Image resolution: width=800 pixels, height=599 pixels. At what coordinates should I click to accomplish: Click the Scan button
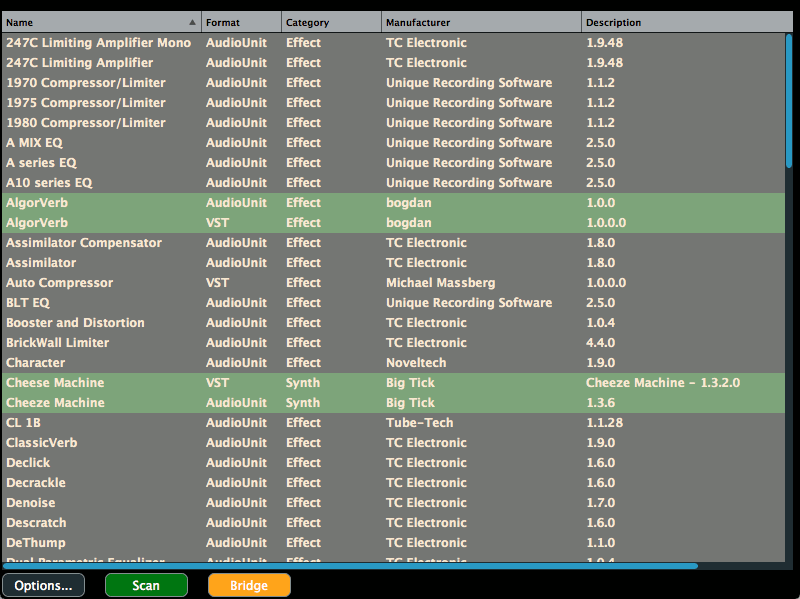[x=146, y=585]
